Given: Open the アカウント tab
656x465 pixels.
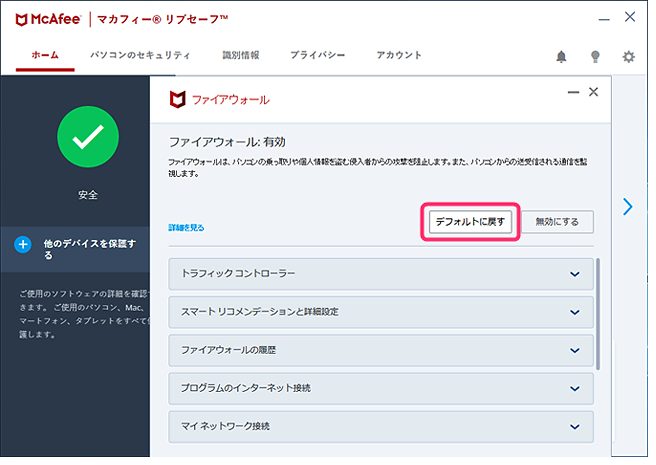Looking at the screenshot, I should [x=399, y=55].
